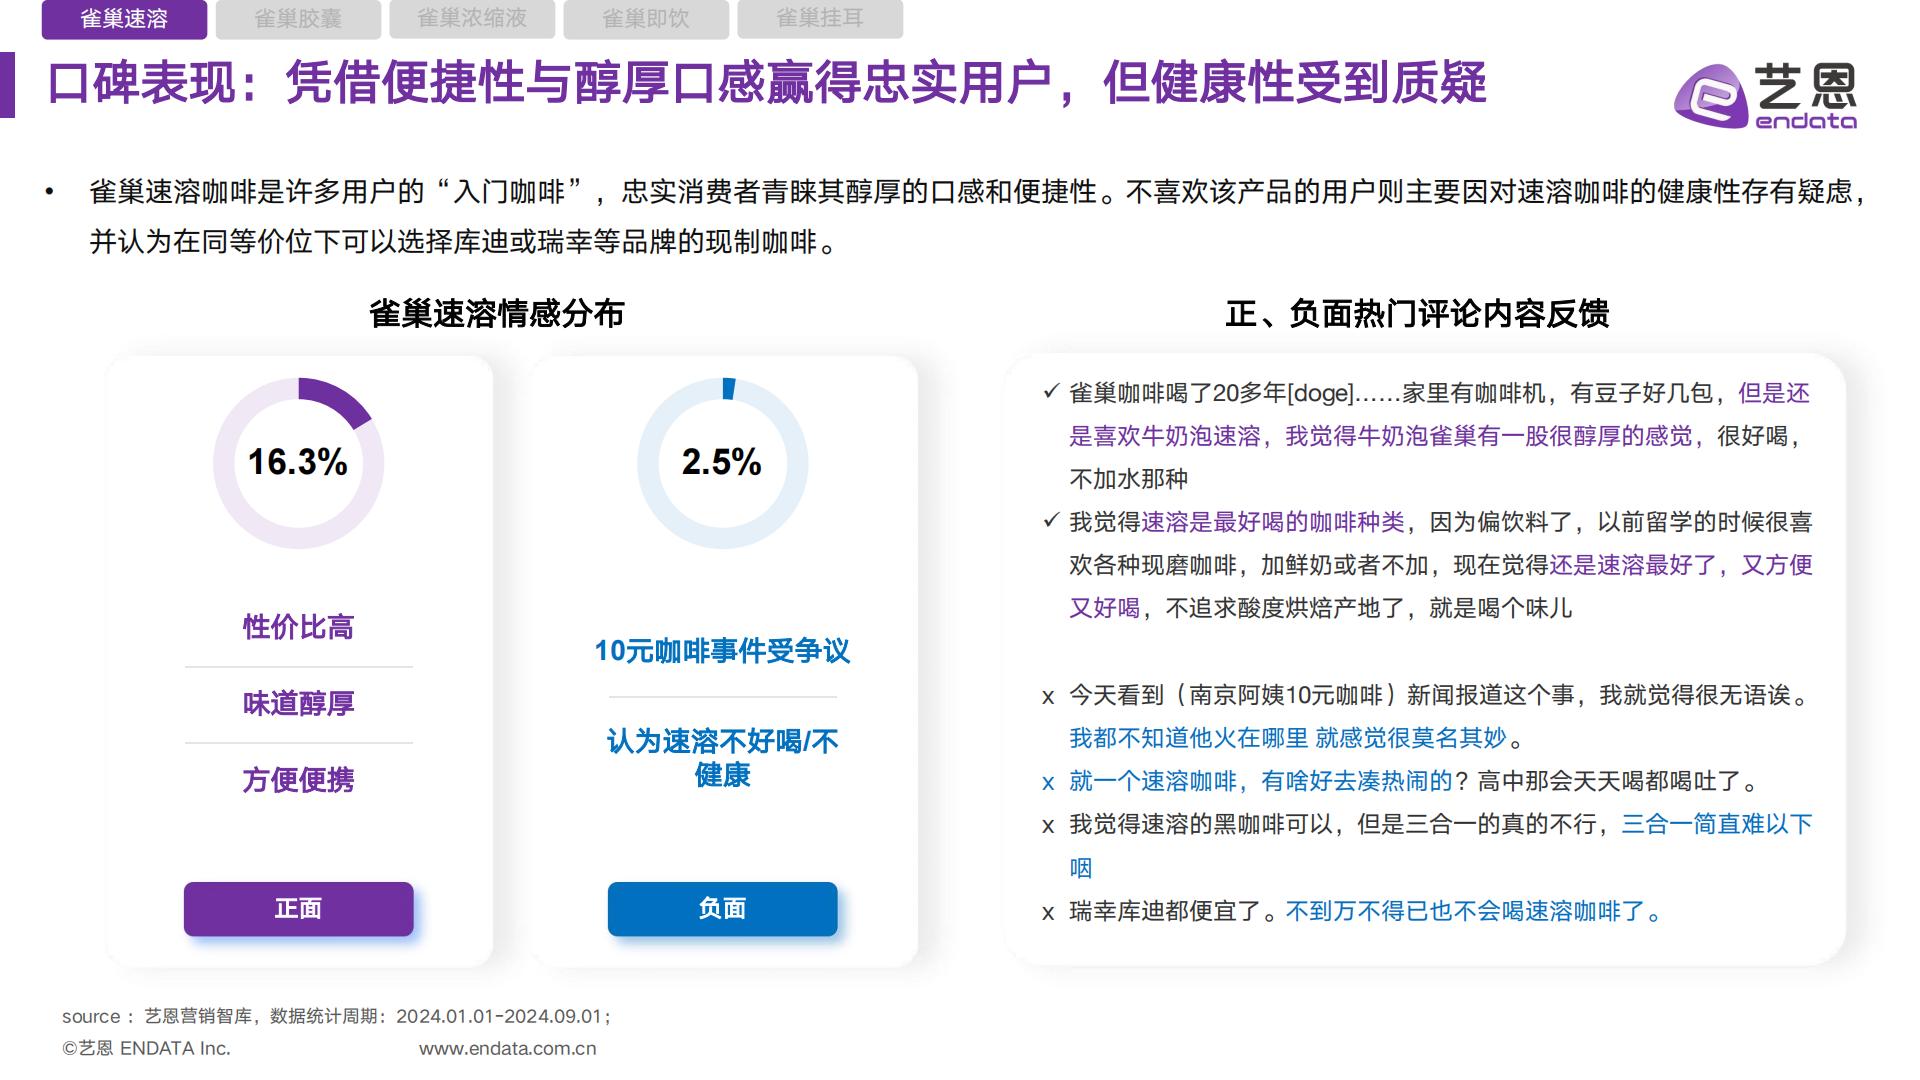Click the x mark before 瑞幸库迪都便宜了 comment
This screenshot has width=1920, height=1080.
click(1047, 912)
